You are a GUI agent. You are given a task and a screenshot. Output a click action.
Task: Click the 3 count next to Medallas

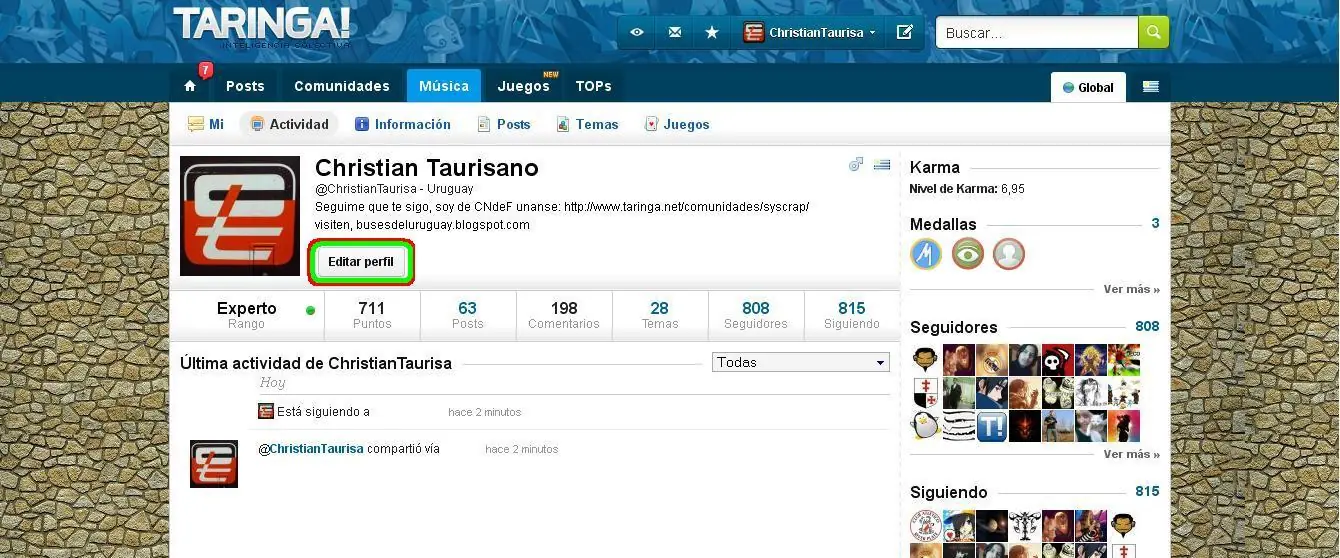(1155, 223)
